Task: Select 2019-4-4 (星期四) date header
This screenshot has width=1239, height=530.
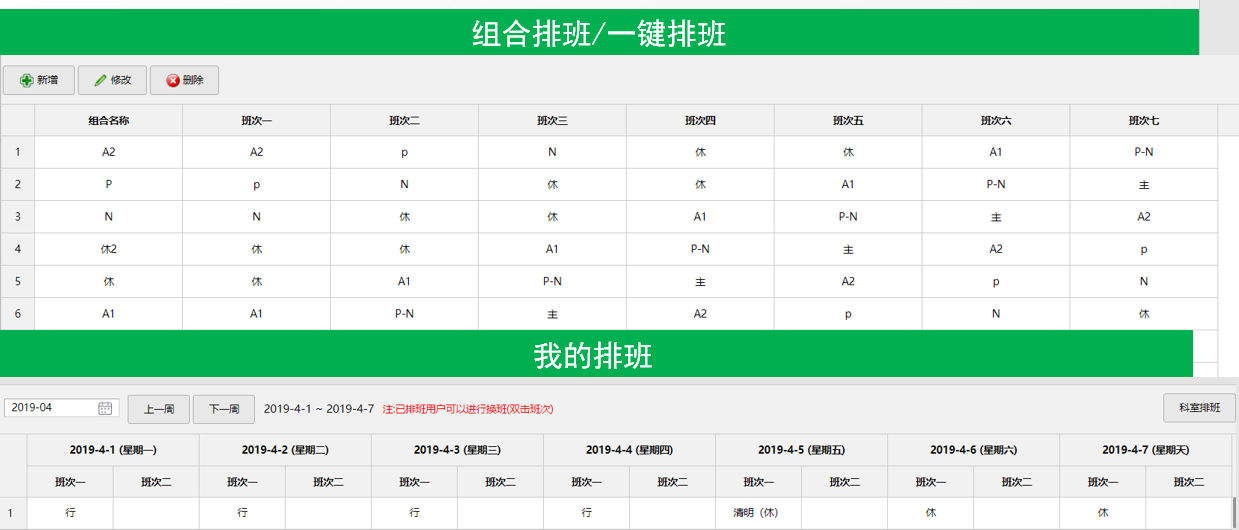Action: click(x=630, y=450)
